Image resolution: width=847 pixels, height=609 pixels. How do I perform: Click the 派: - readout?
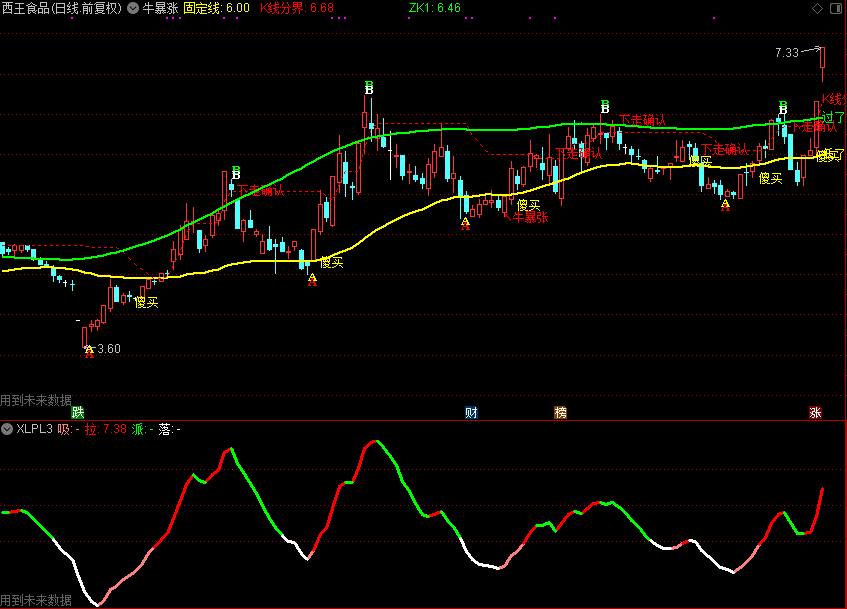[143, 429]
